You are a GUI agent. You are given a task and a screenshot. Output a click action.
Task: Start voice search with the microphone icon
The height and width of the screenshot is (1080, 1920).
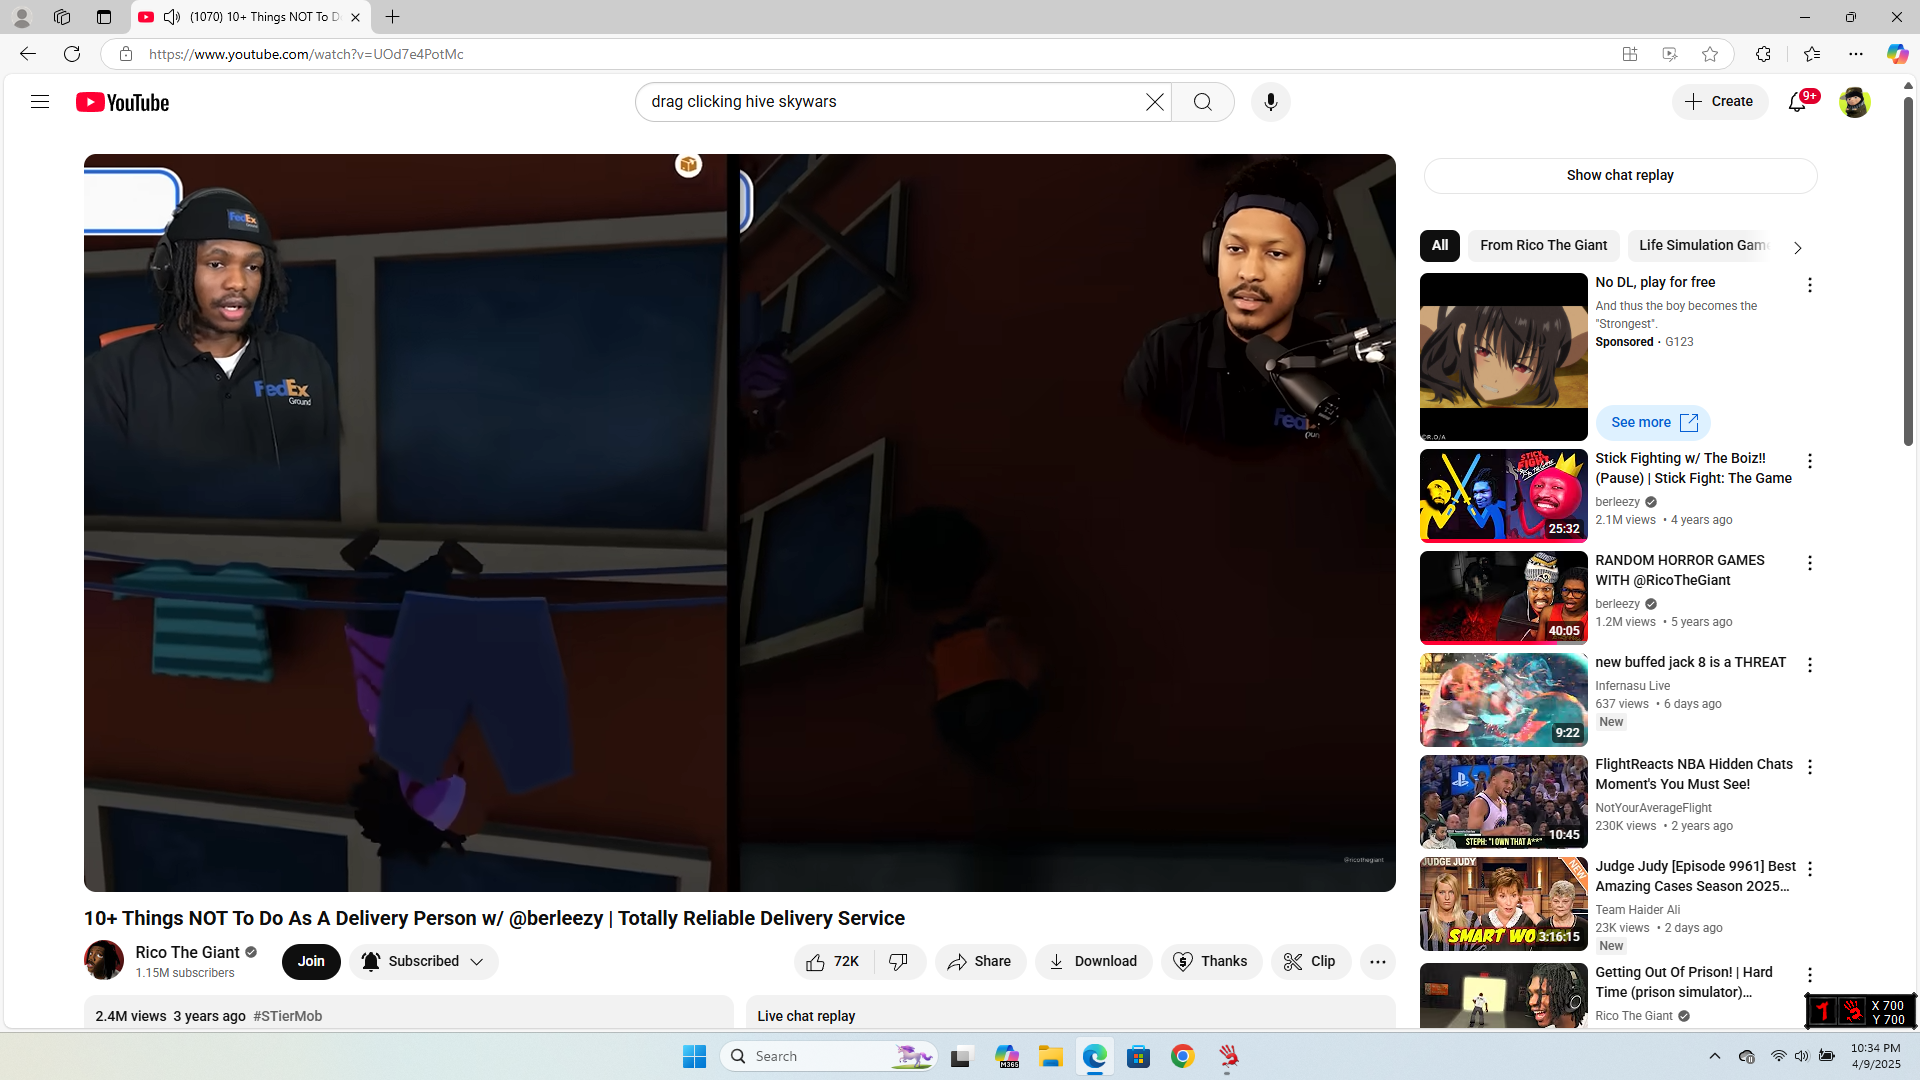(x=1271, y=102)
